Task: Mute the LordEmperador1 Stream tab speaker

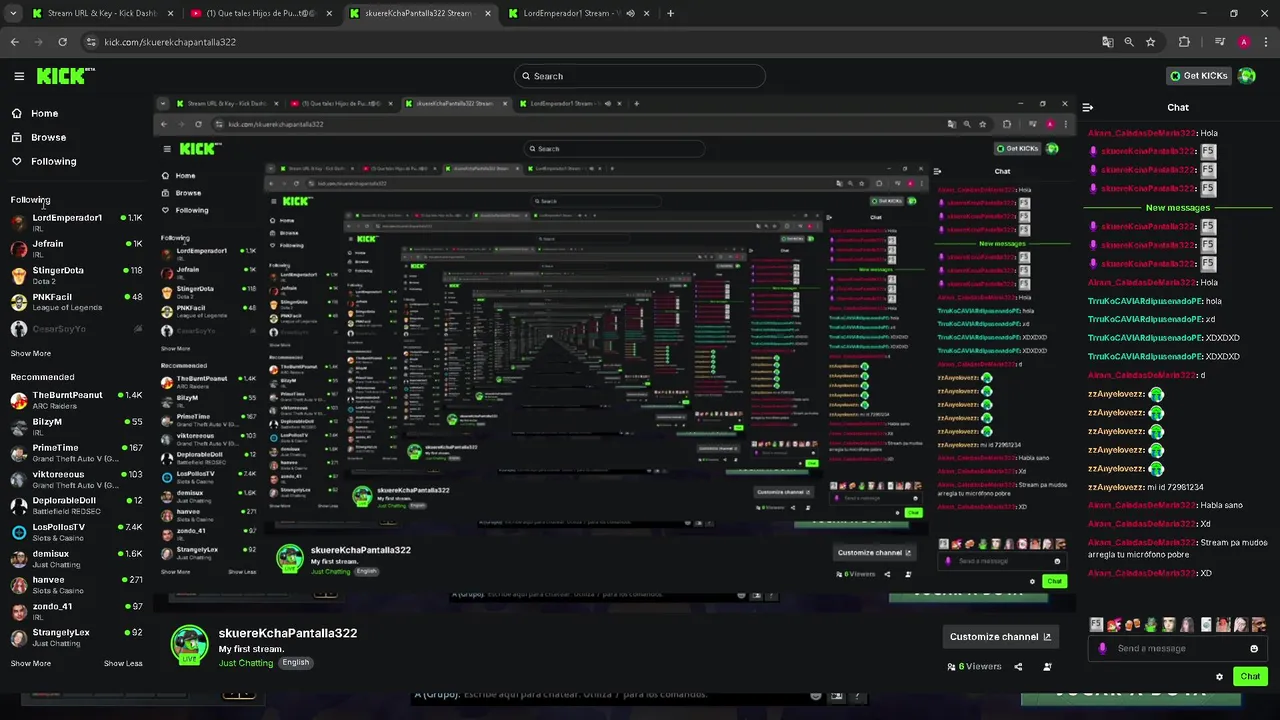Action: click(630, 13)
